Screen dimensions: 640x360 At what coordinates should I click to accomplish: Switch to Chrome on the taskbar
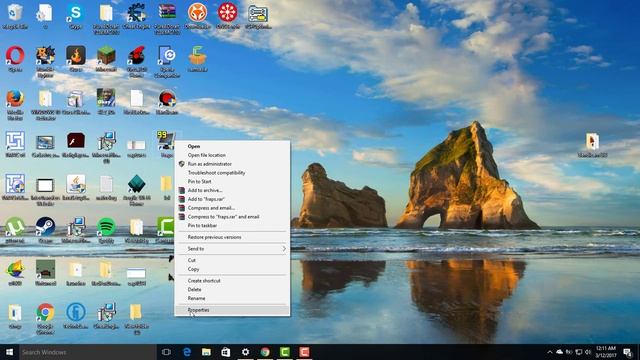pos(265,352)
